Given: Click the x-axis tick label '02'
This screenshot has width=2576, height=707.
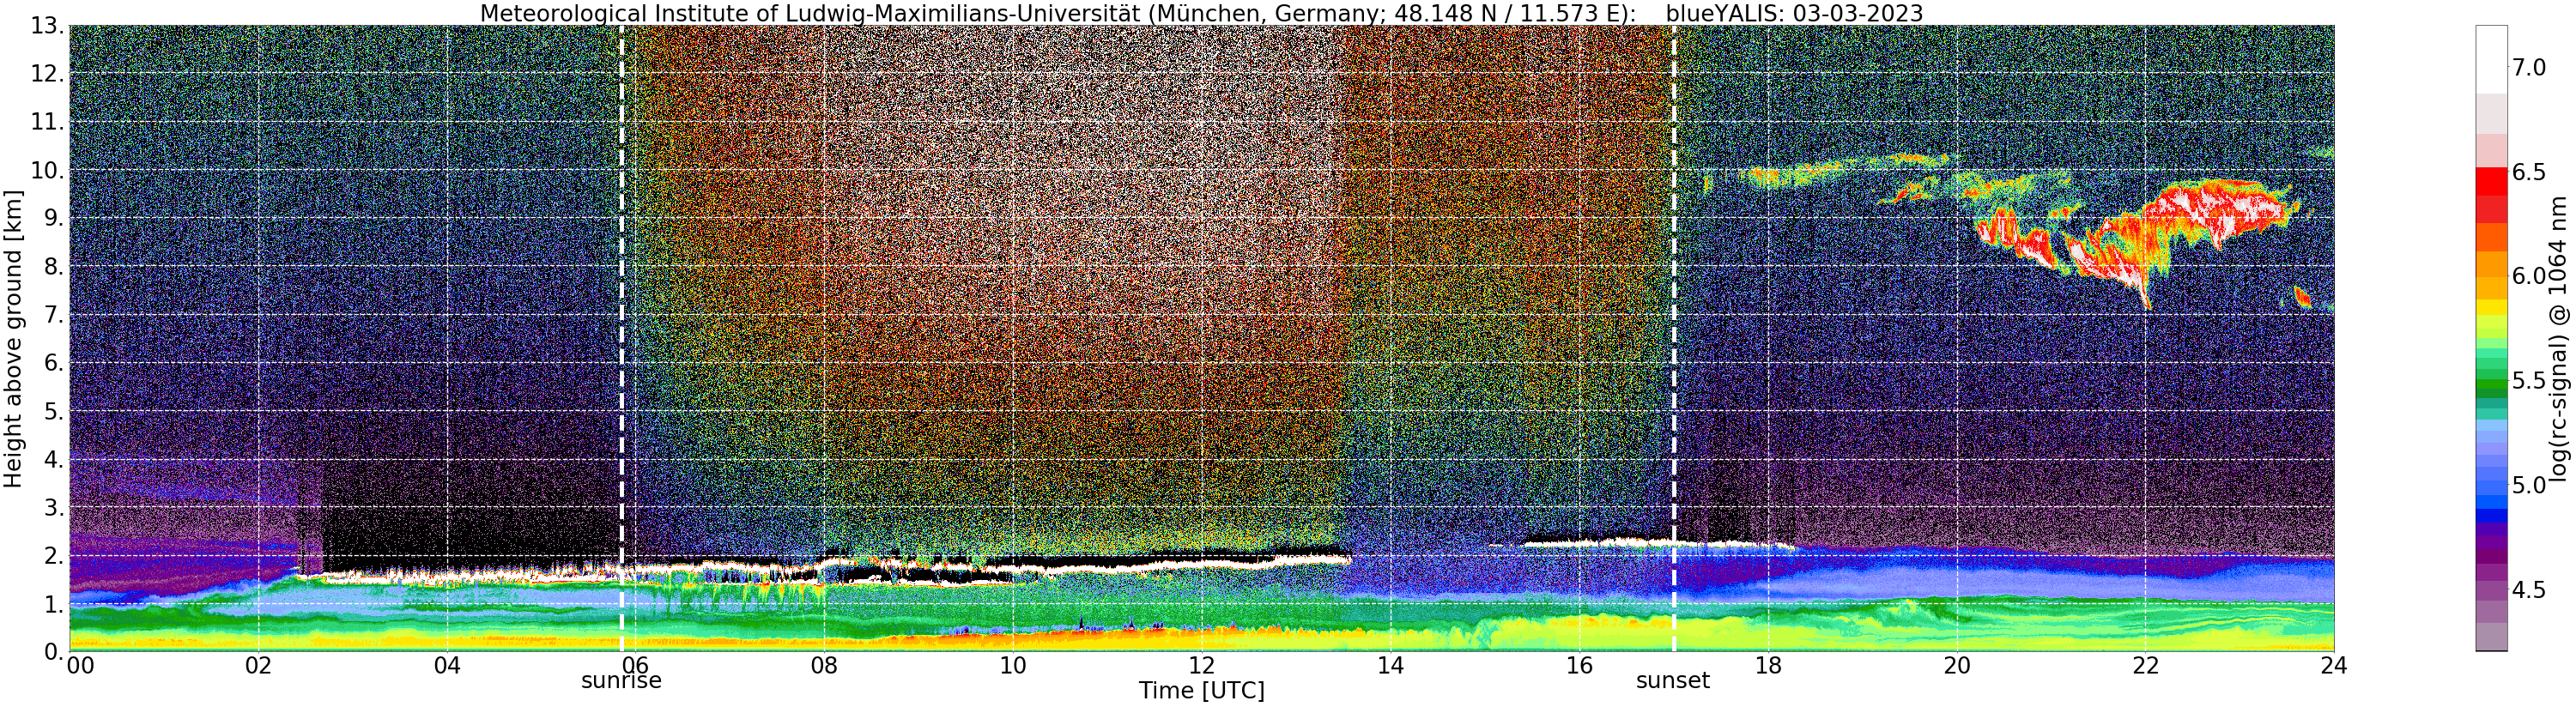Looking at the screenshot, I should click(258, 666).
